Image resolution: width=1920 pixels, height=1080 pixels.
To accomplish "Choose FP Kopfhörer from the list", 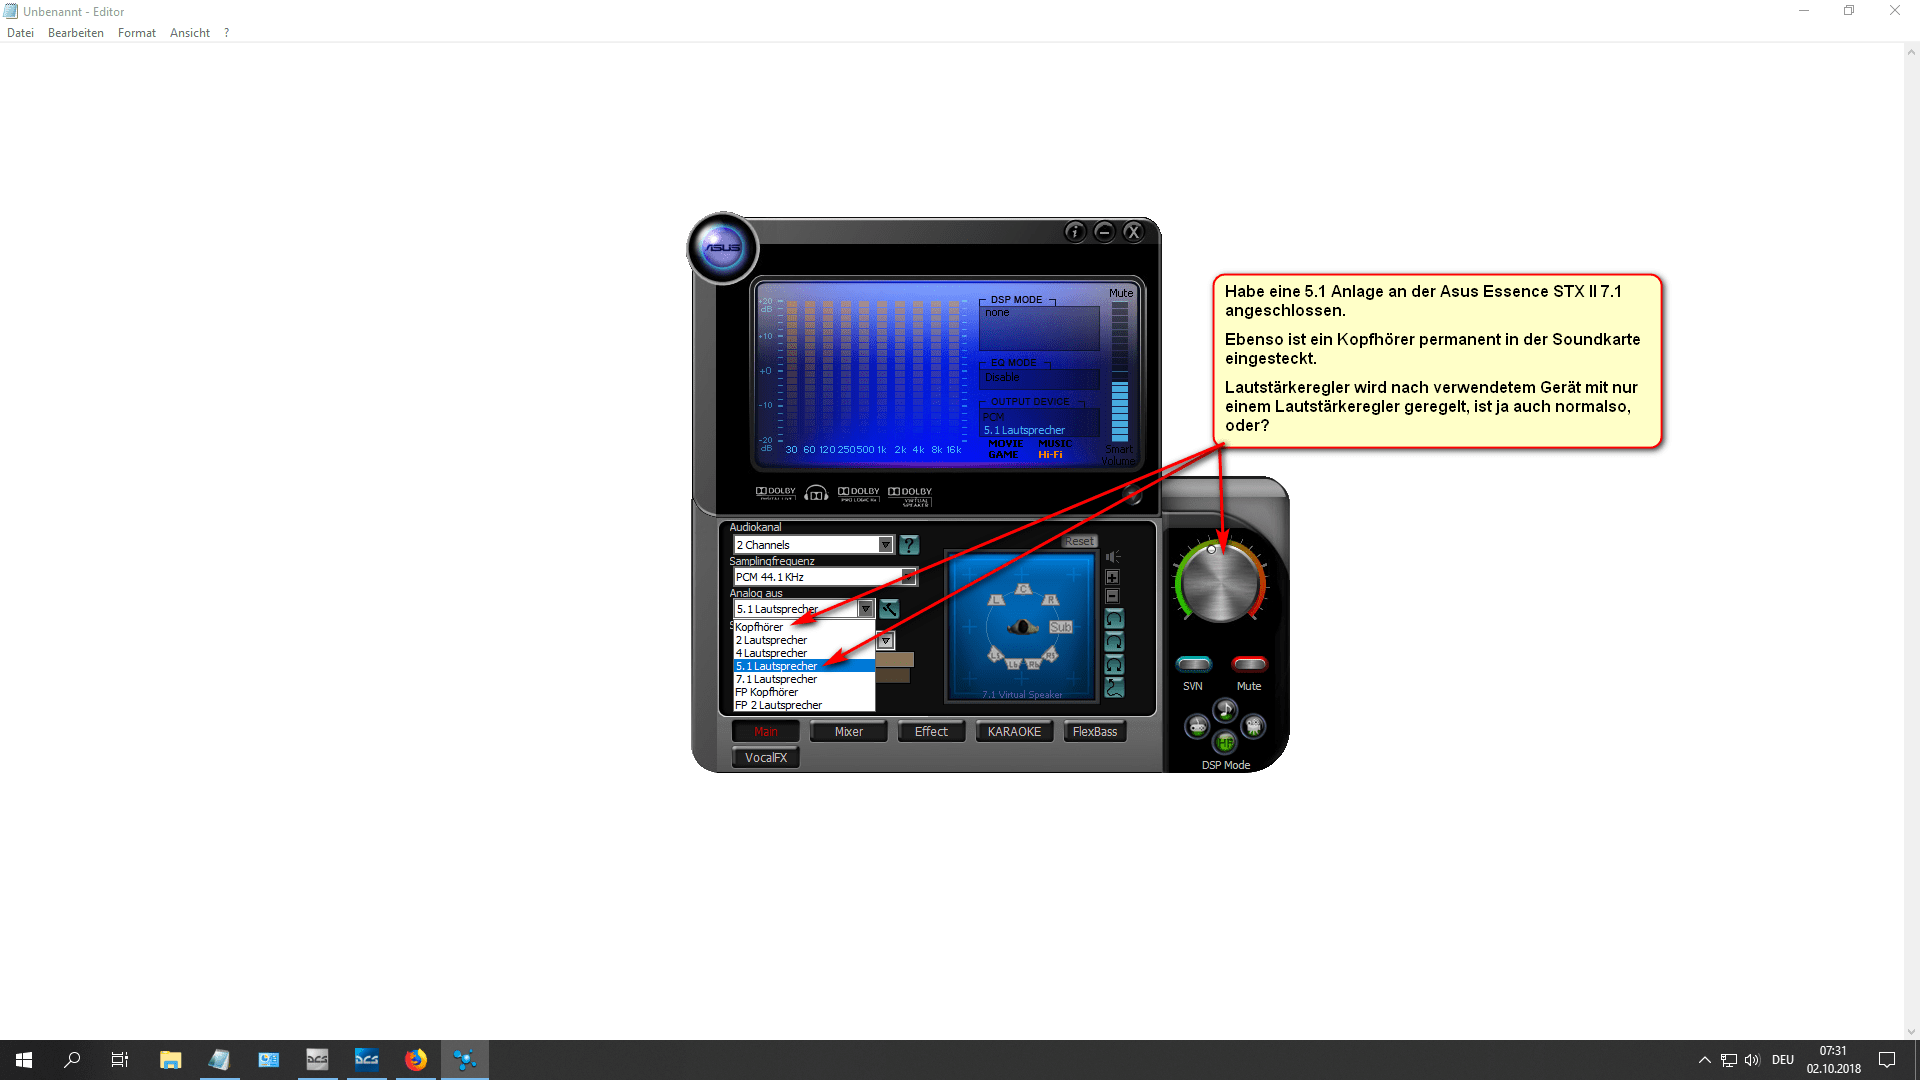I will click(x=804, y=692).
